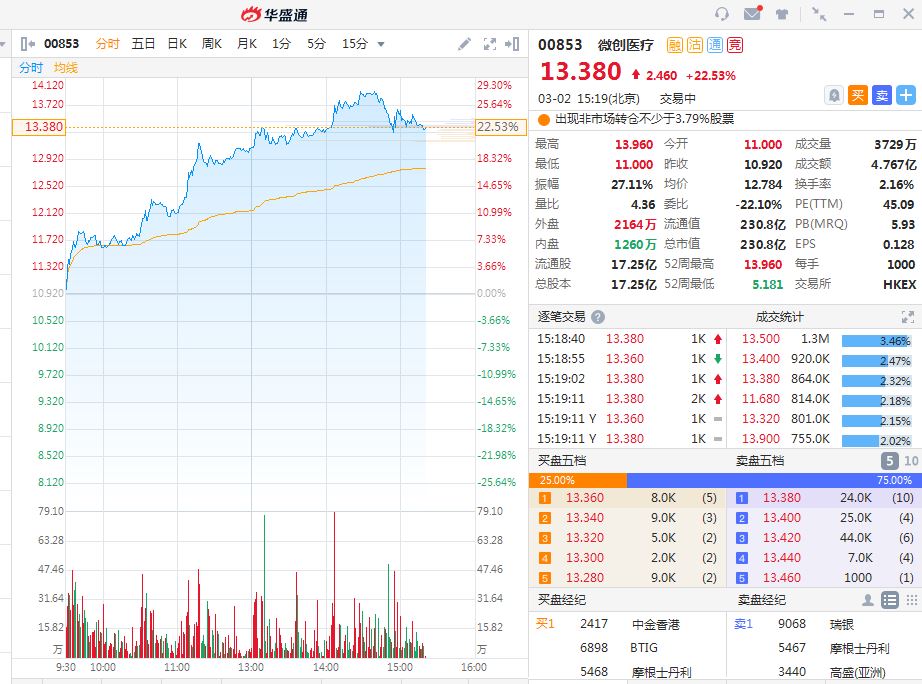The image size is (922, 684).
Task: Expand the chart to fullscreen
Action: point(490,44)
